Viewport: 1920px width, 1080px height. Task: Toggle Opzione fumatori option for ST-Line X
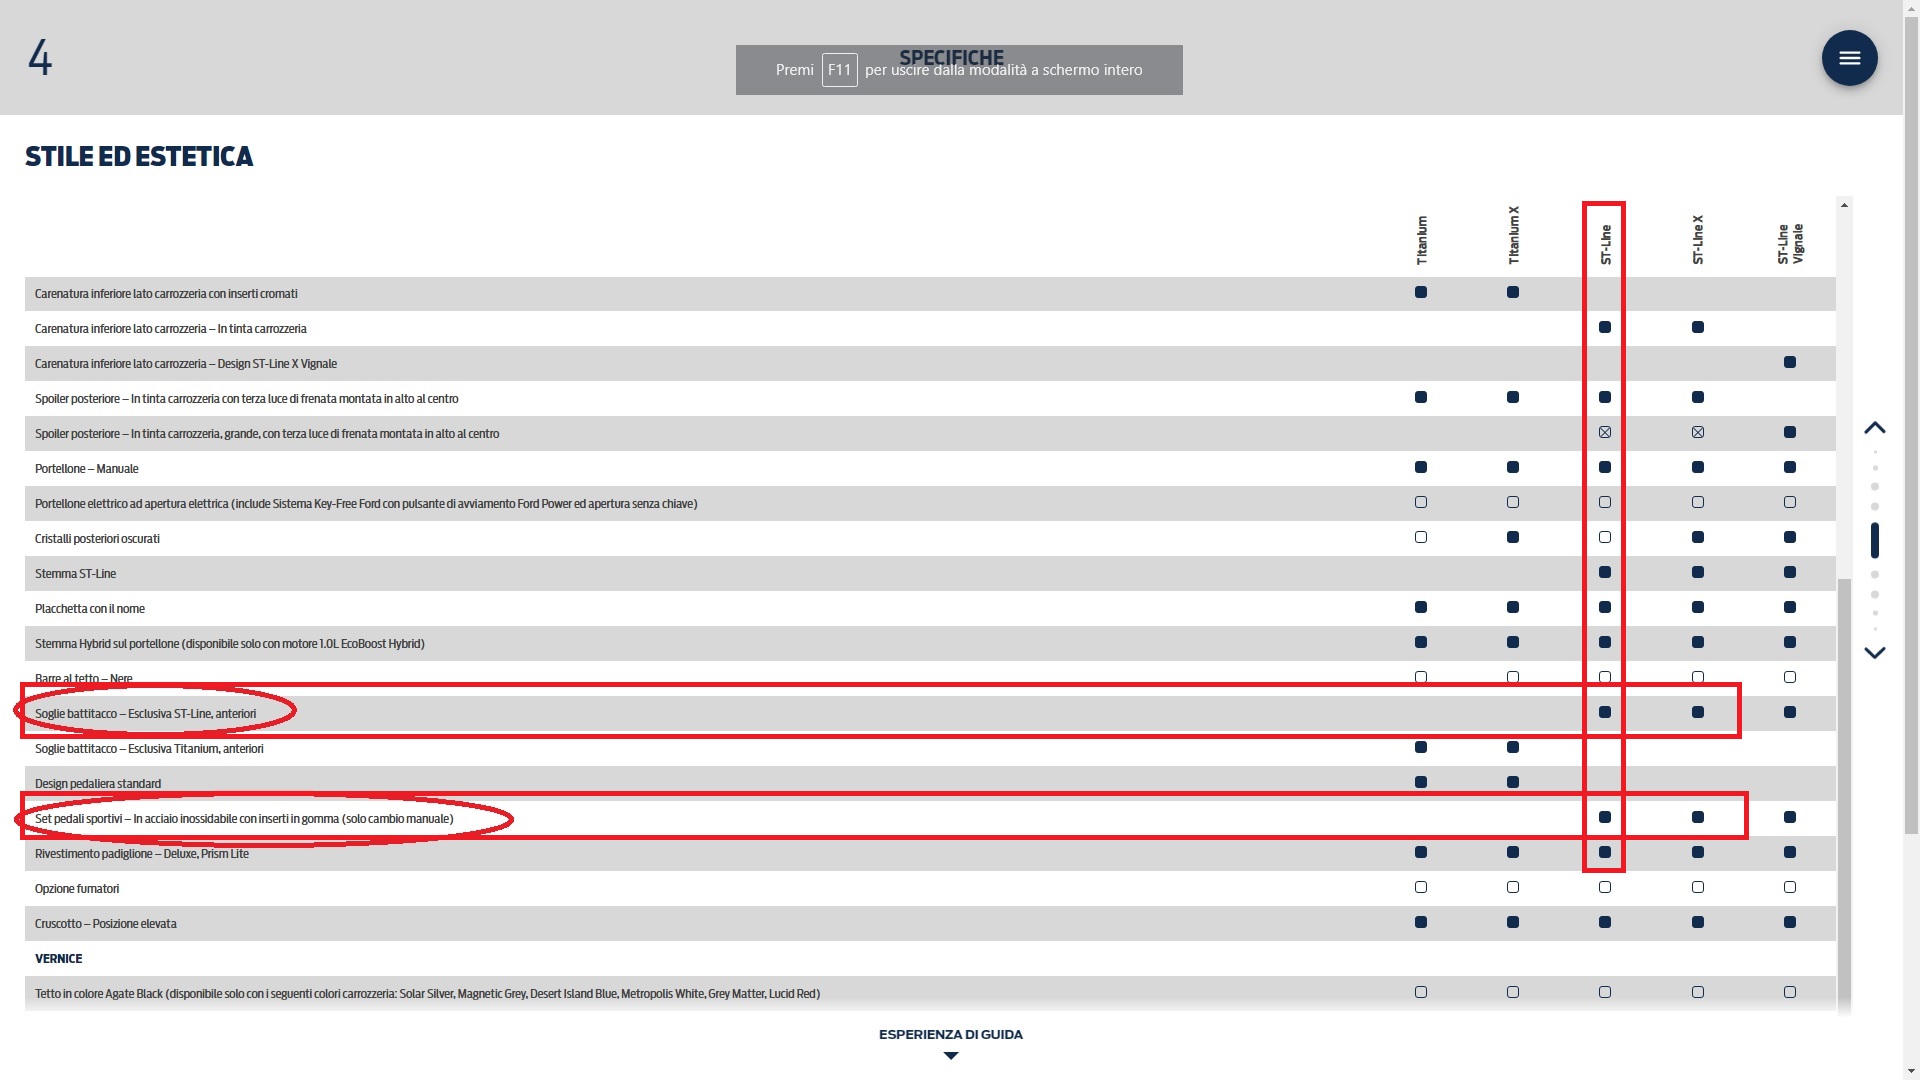click(x=1697, y=888)
